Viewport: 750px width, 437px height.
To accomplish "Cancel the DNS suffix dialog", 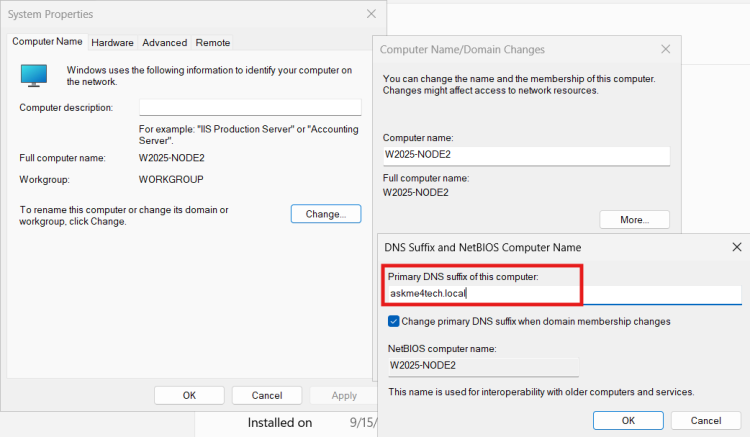I will click(x=706, y=420).
